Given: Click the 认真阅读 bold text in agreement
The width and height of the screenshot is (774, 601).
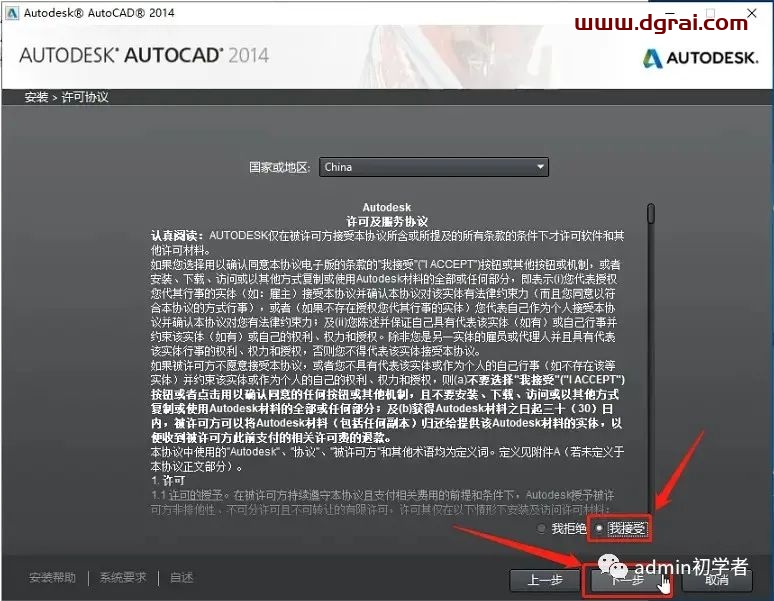Looking at the screenshot, I should (x=177, y=236).
